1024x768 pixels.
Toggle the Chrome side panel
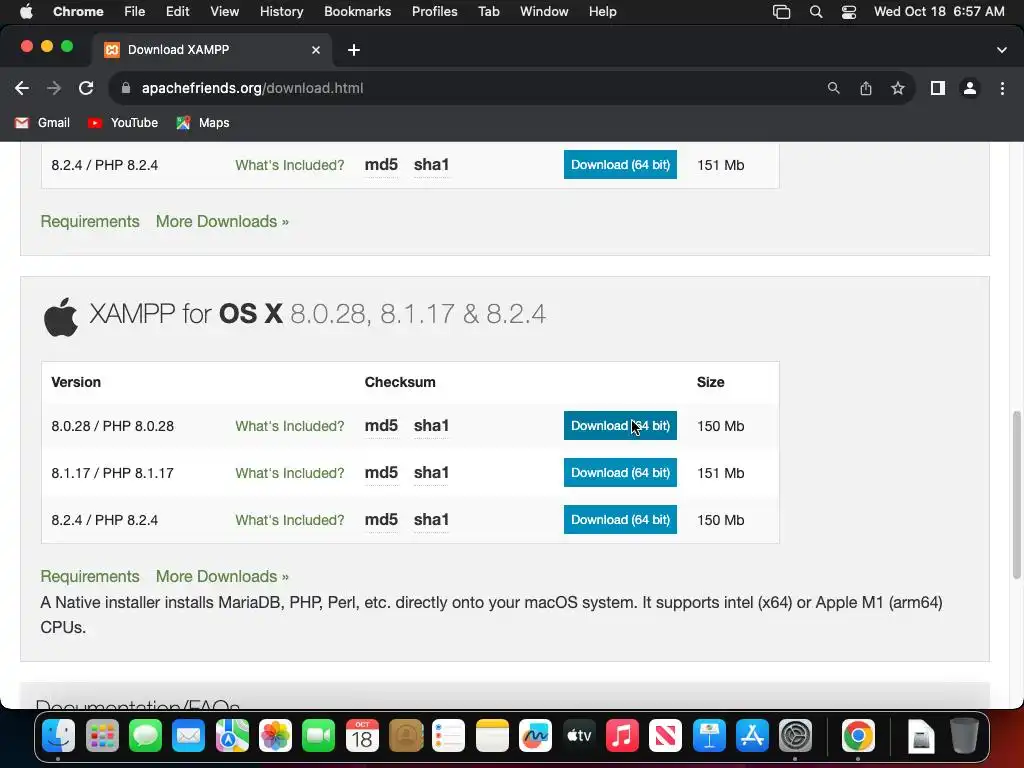tap(938, 88)
